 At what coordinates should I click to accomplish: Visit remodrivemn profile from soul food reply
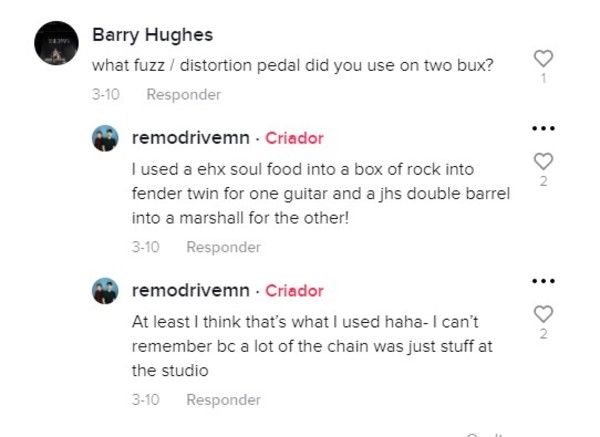[191, 138]
